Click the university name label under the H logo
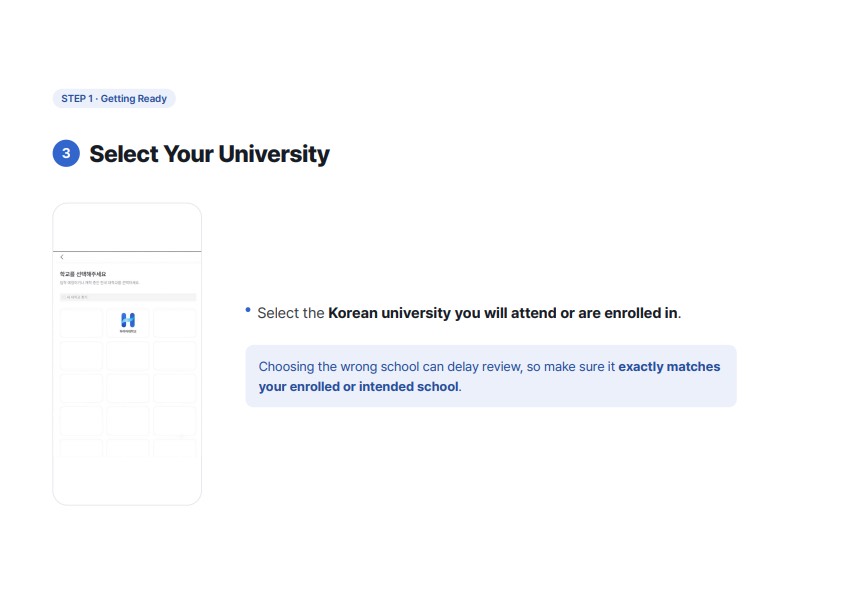The width and height of the screenshot is (842, 595). tap(128, 332)
